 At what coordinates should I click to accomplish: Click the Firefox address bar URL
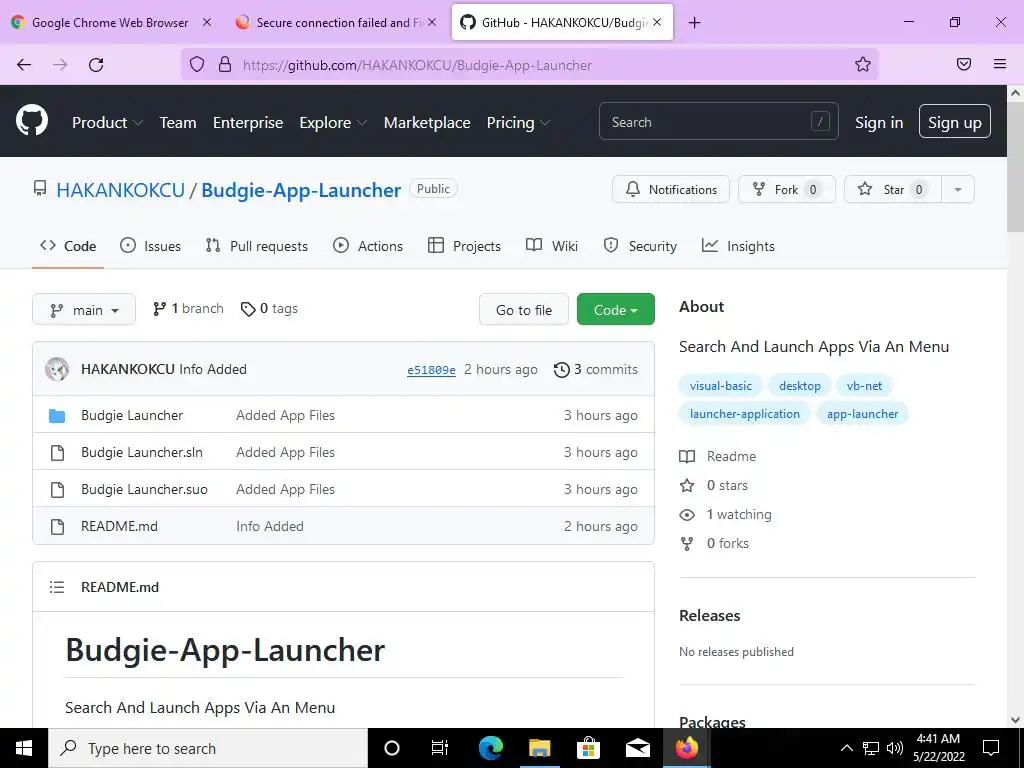417,65
